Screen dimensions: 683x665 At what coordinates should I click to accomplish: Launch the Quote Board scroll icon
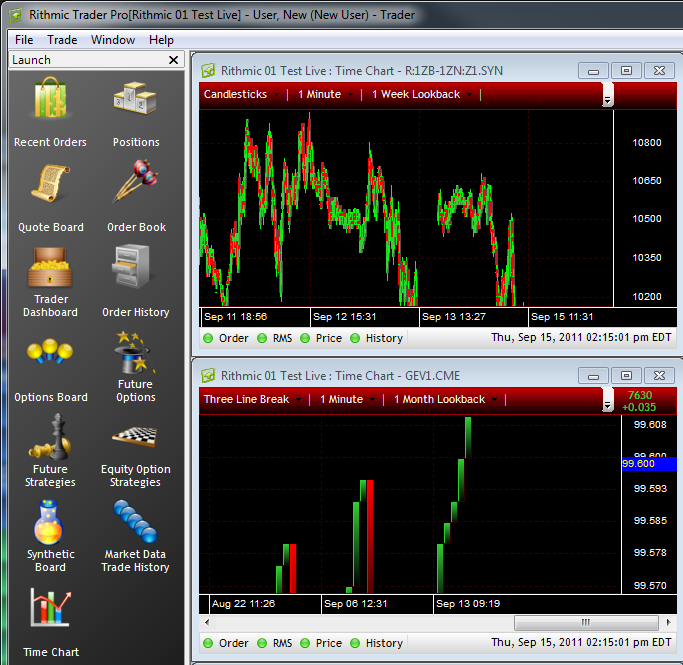51,183
